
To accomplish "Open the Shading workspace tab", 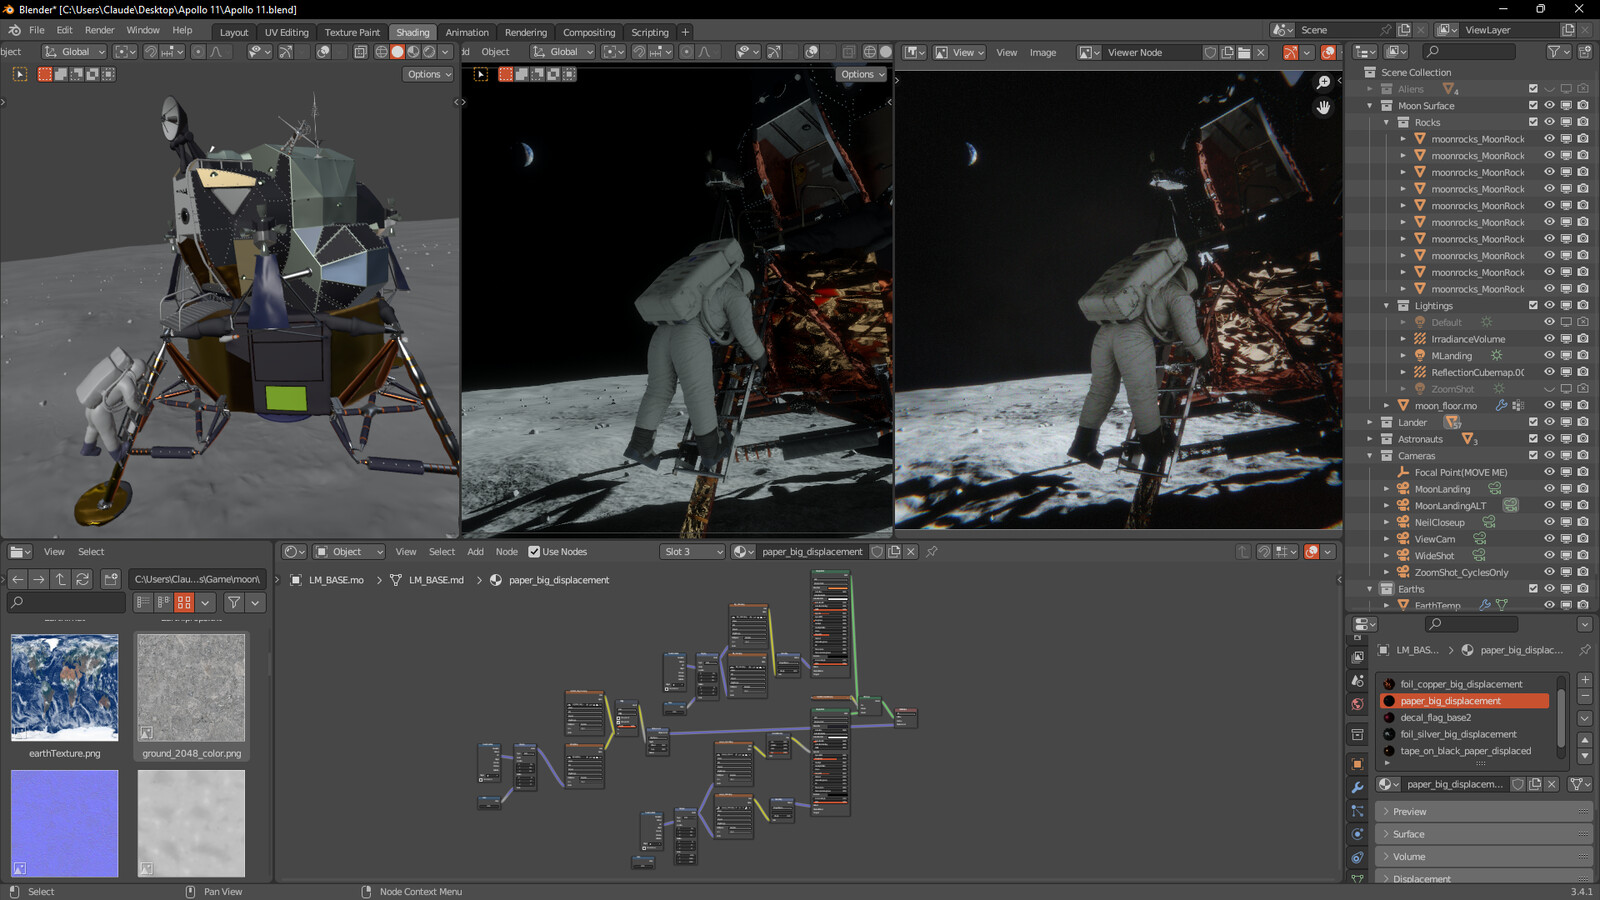I will click(412, 32).
